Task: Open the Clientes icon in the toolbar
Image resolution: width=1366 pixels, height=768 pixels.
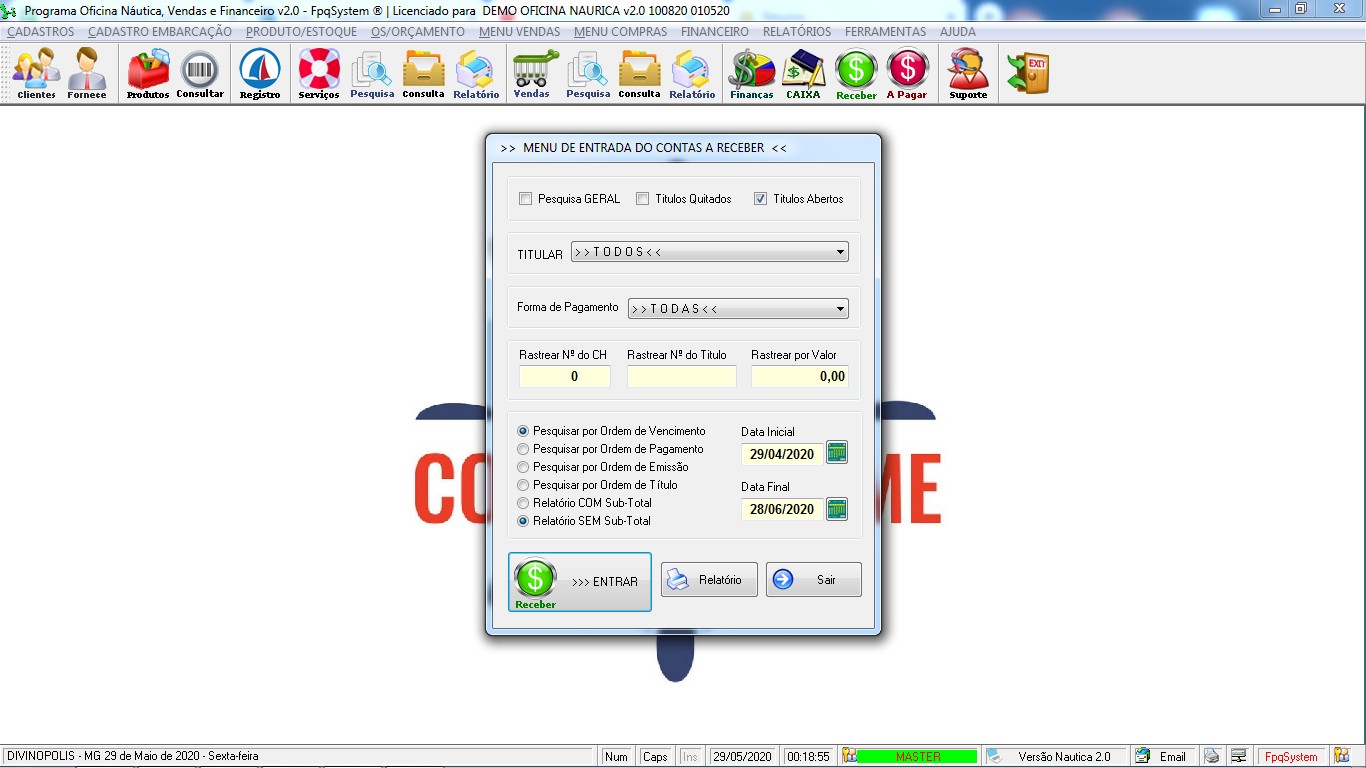Action: [x=36, y=74]
